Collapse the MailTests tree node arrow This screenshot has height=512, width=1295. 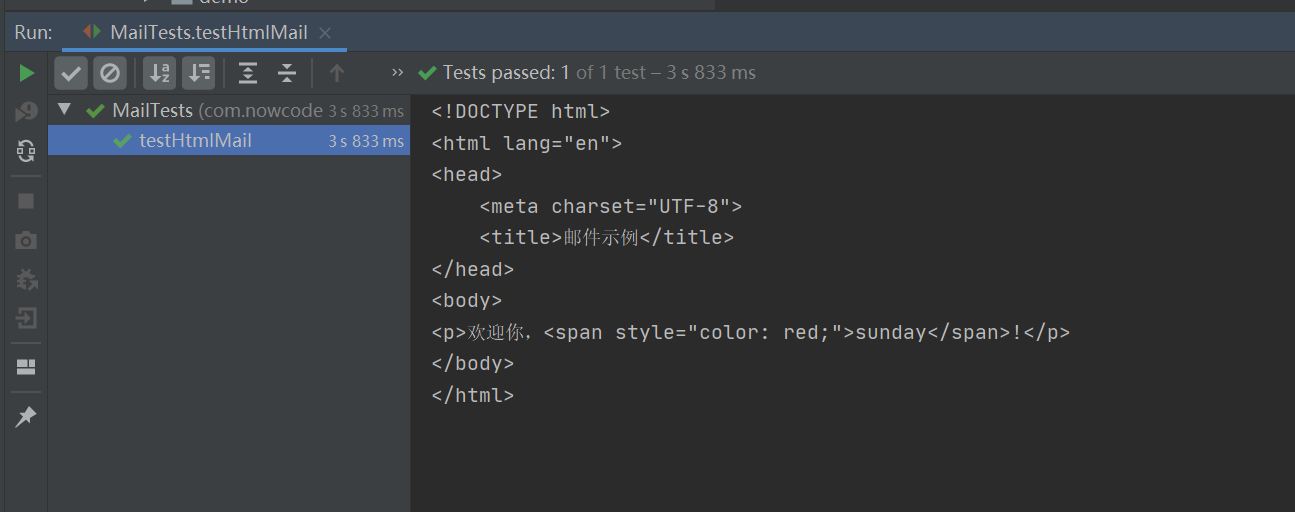click(65, 110)
